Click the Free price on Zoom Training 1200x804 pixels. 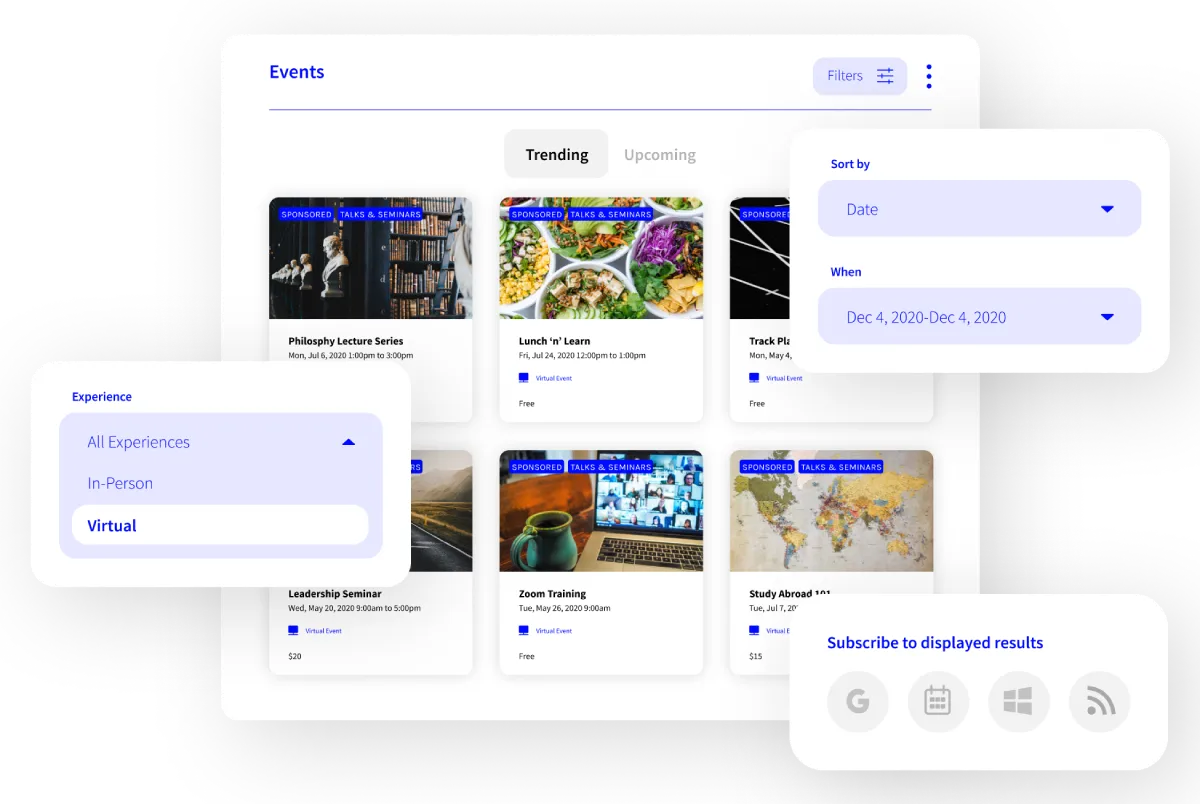[x=527, y=656]
